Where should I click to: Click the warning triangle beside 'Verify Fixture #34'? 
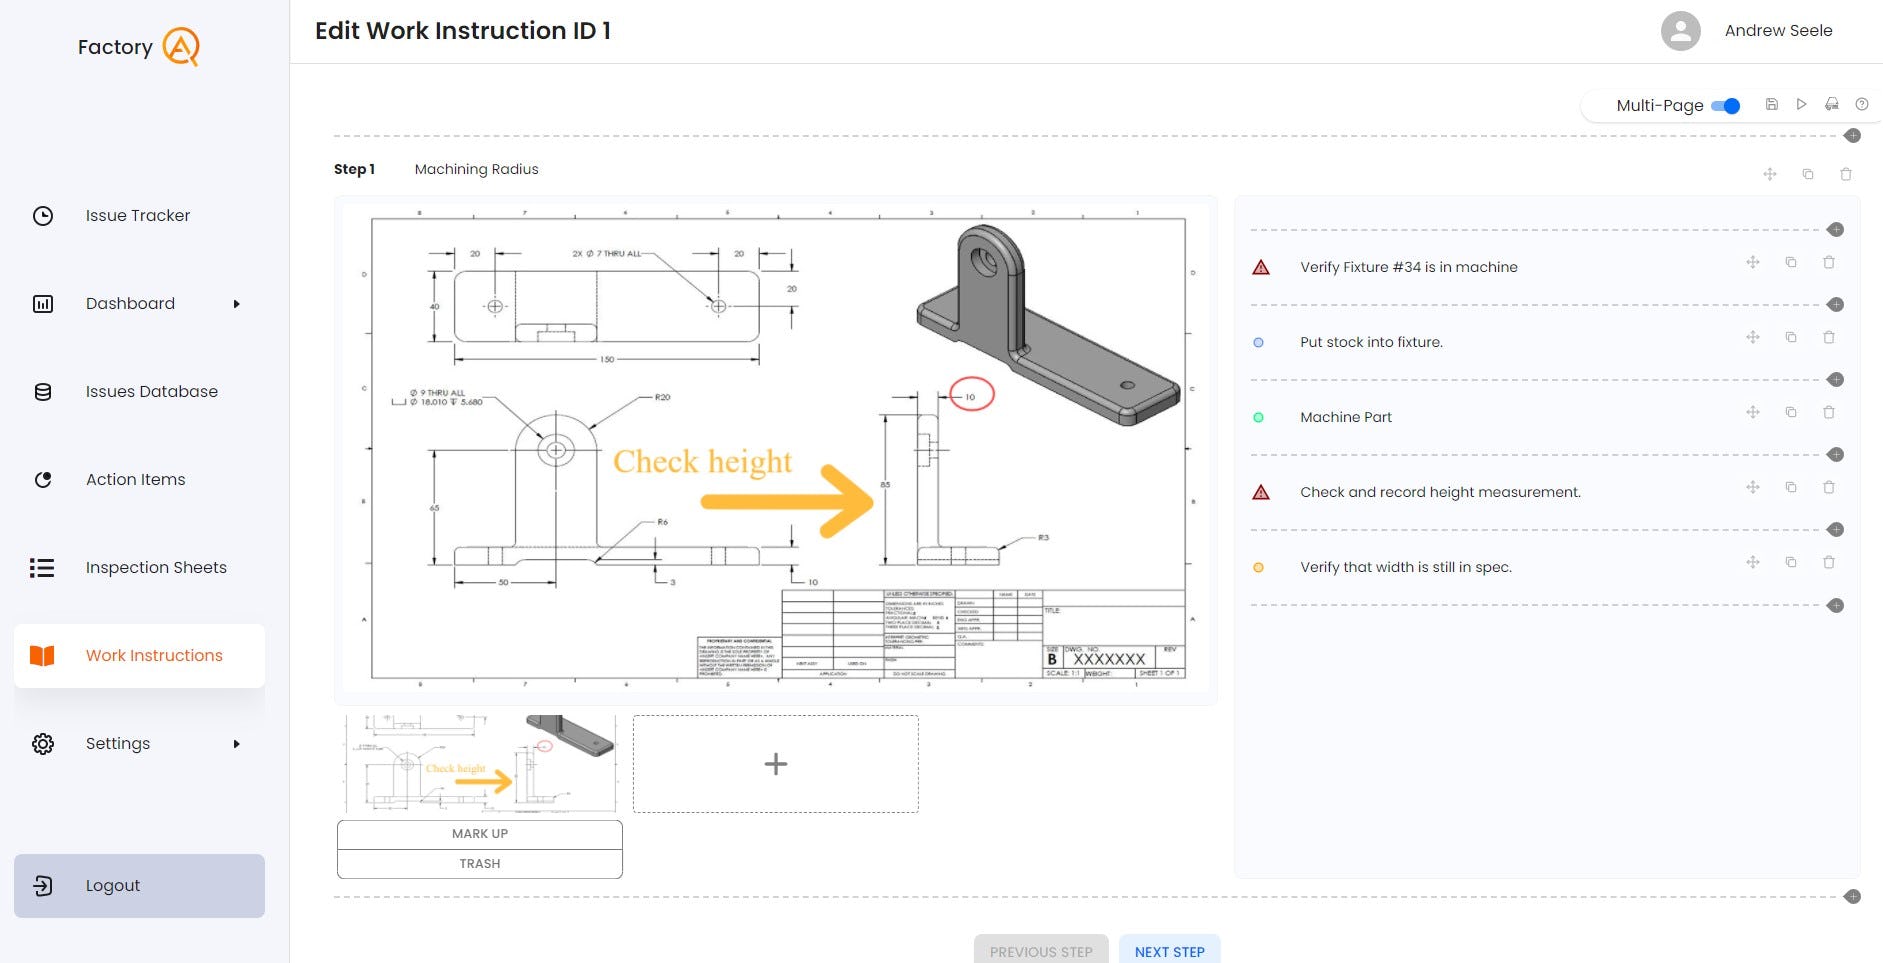coord(1260,267)
